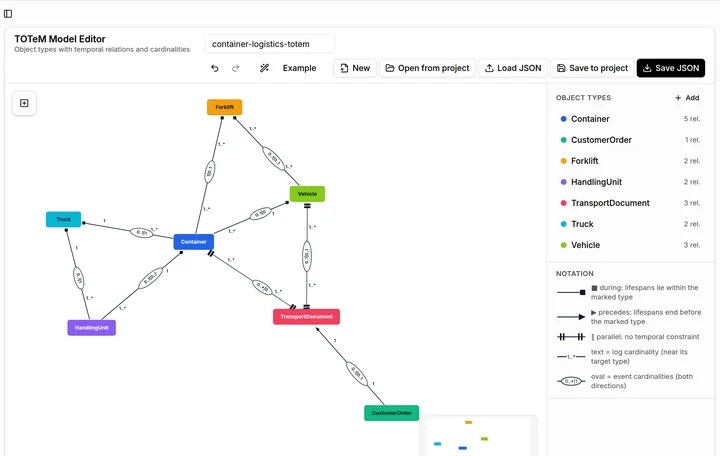
Task: Click the magic wand auto-layout icon
Action: (x=264, y=68)
